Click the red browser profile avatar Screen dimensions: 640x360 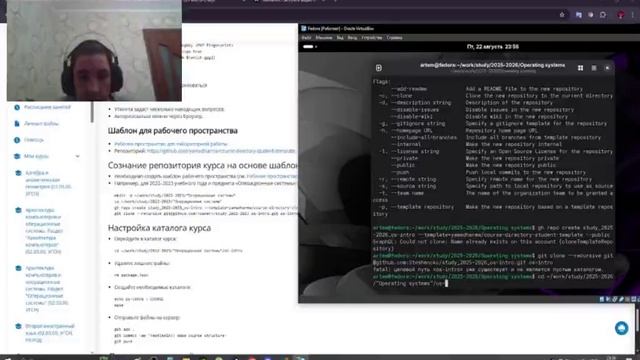click(621, 15)
